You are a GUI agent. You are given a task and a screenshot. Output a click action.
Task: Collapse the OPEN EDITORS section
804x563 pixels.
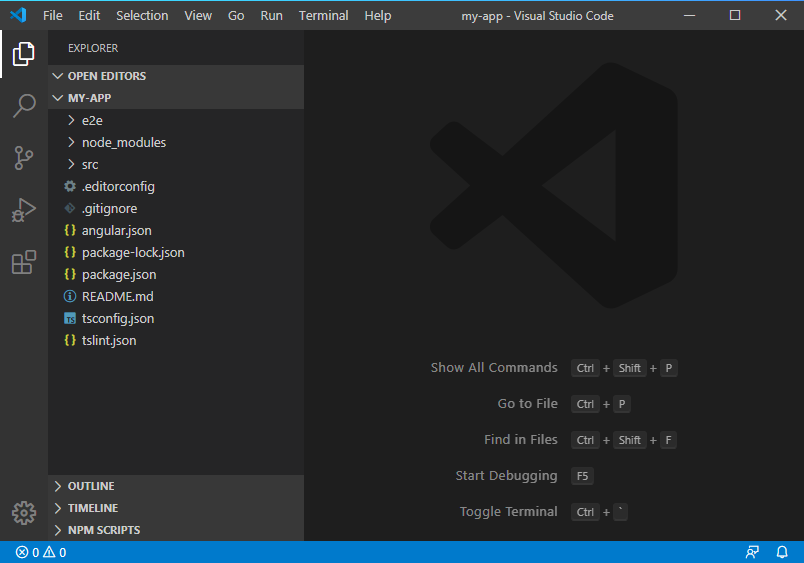pos(176,76)
